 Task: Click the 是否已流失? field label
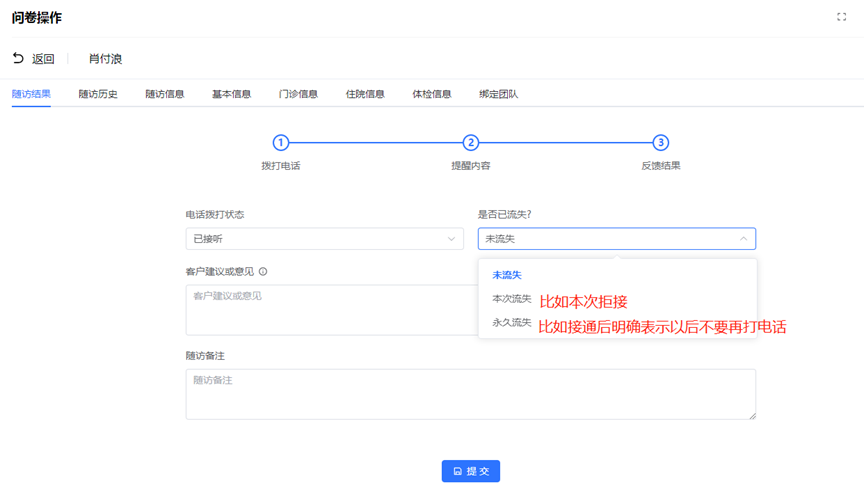click(504, 214)
